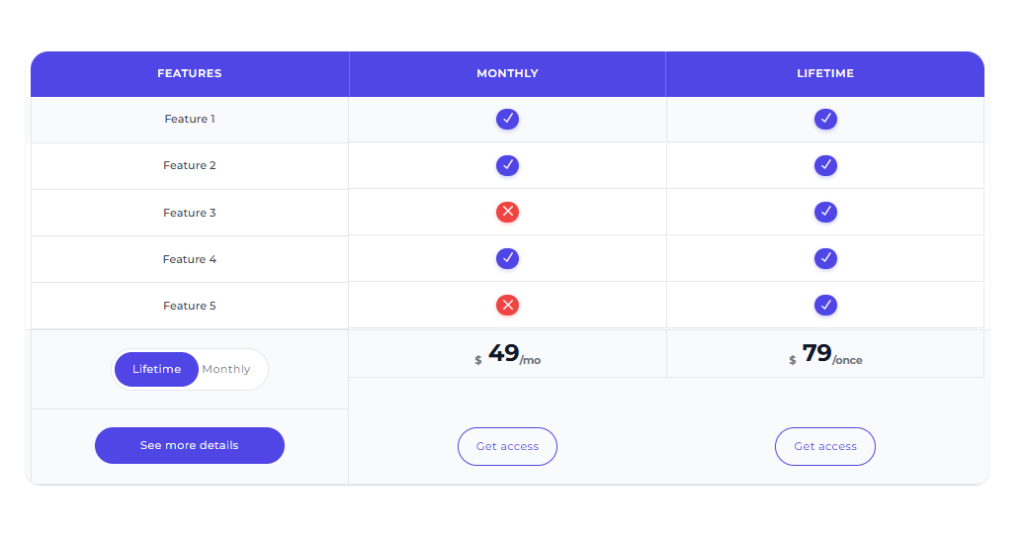Select the Lifetime option in the toggle
Viewport: 1024px width, 541px height.
157,369
